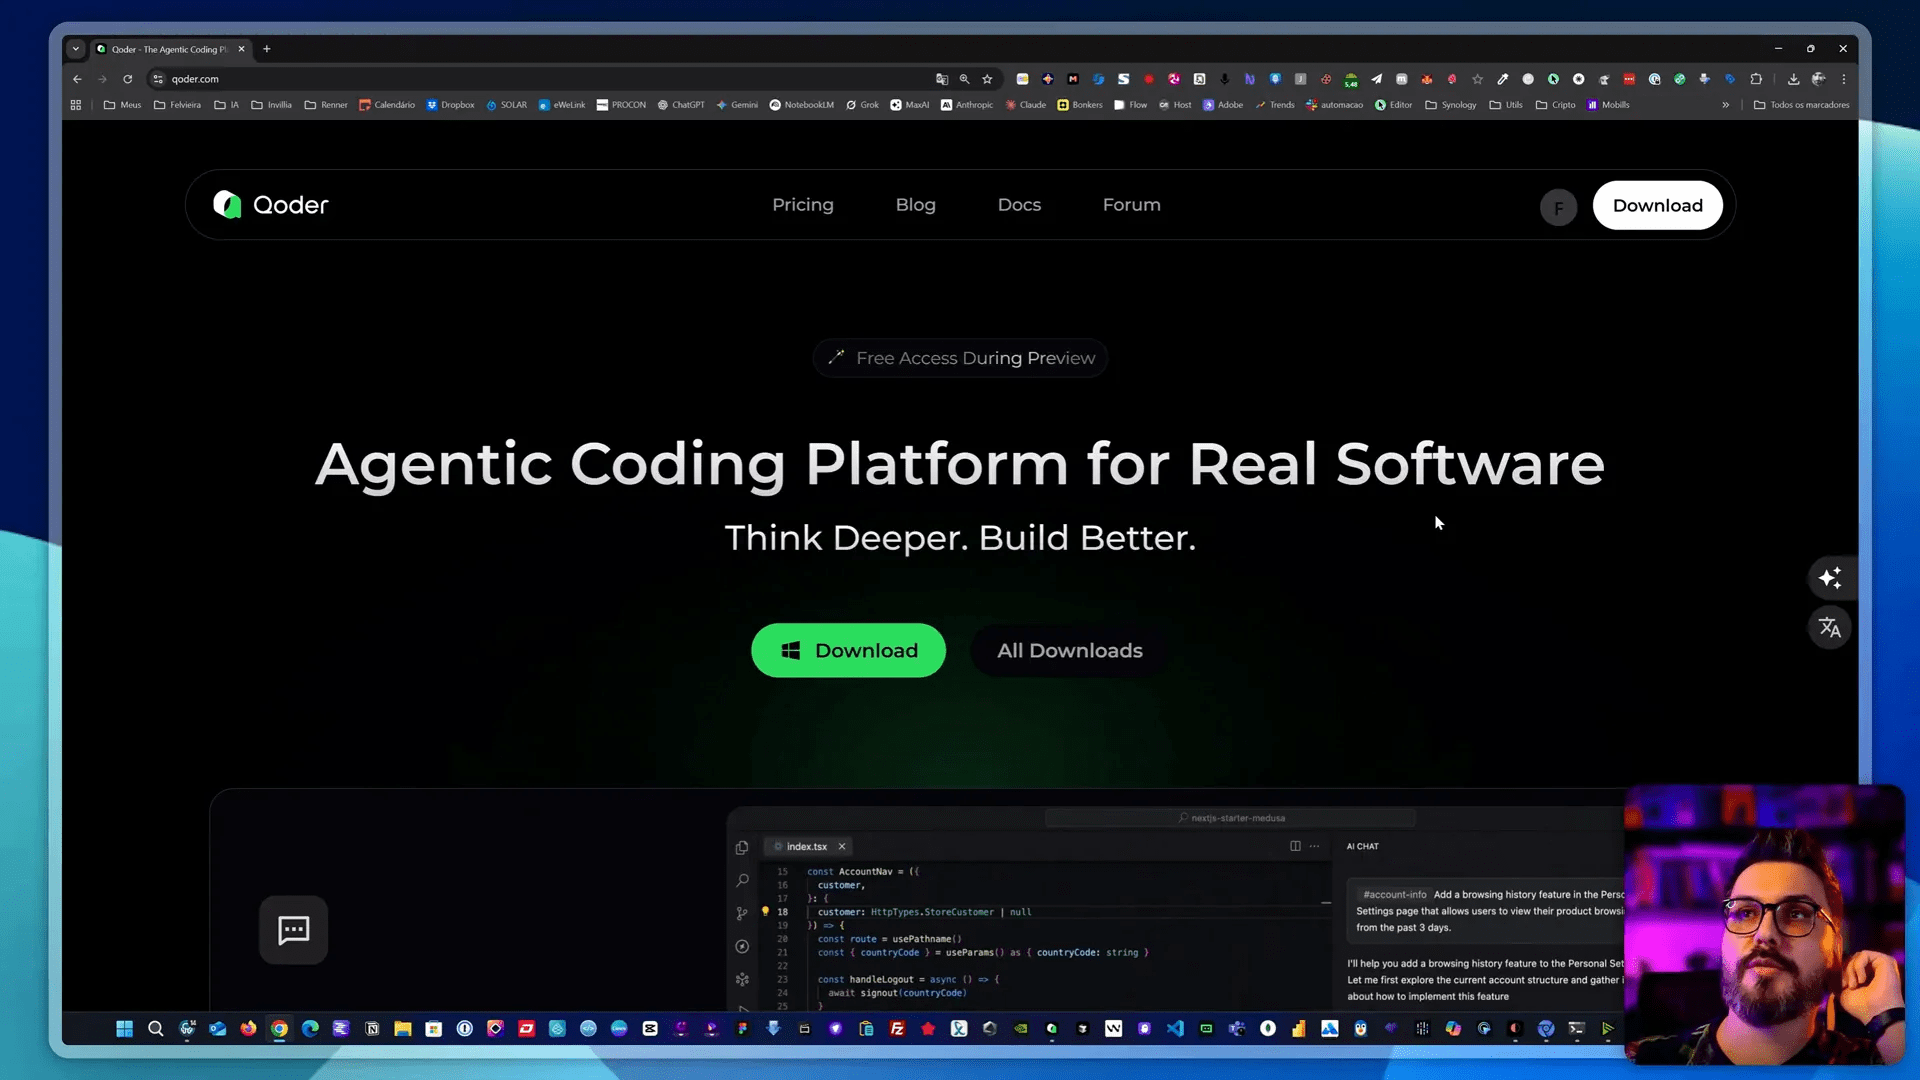Open the IA bookmarks folder
Screen dimensions: 1920x1080
(227, 105)
